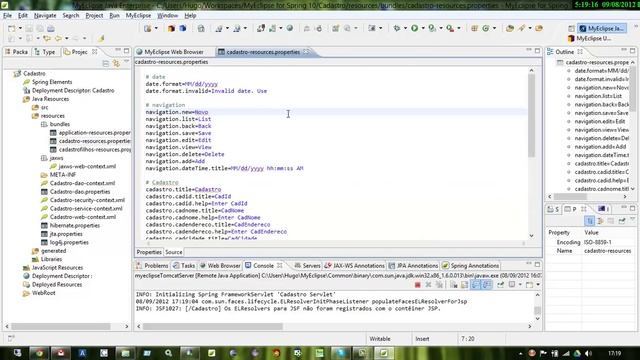Click the Project Explorer horizontal scrollbar
The height and width of the screenshot is (360, 640).
click(x=60, y=327)
